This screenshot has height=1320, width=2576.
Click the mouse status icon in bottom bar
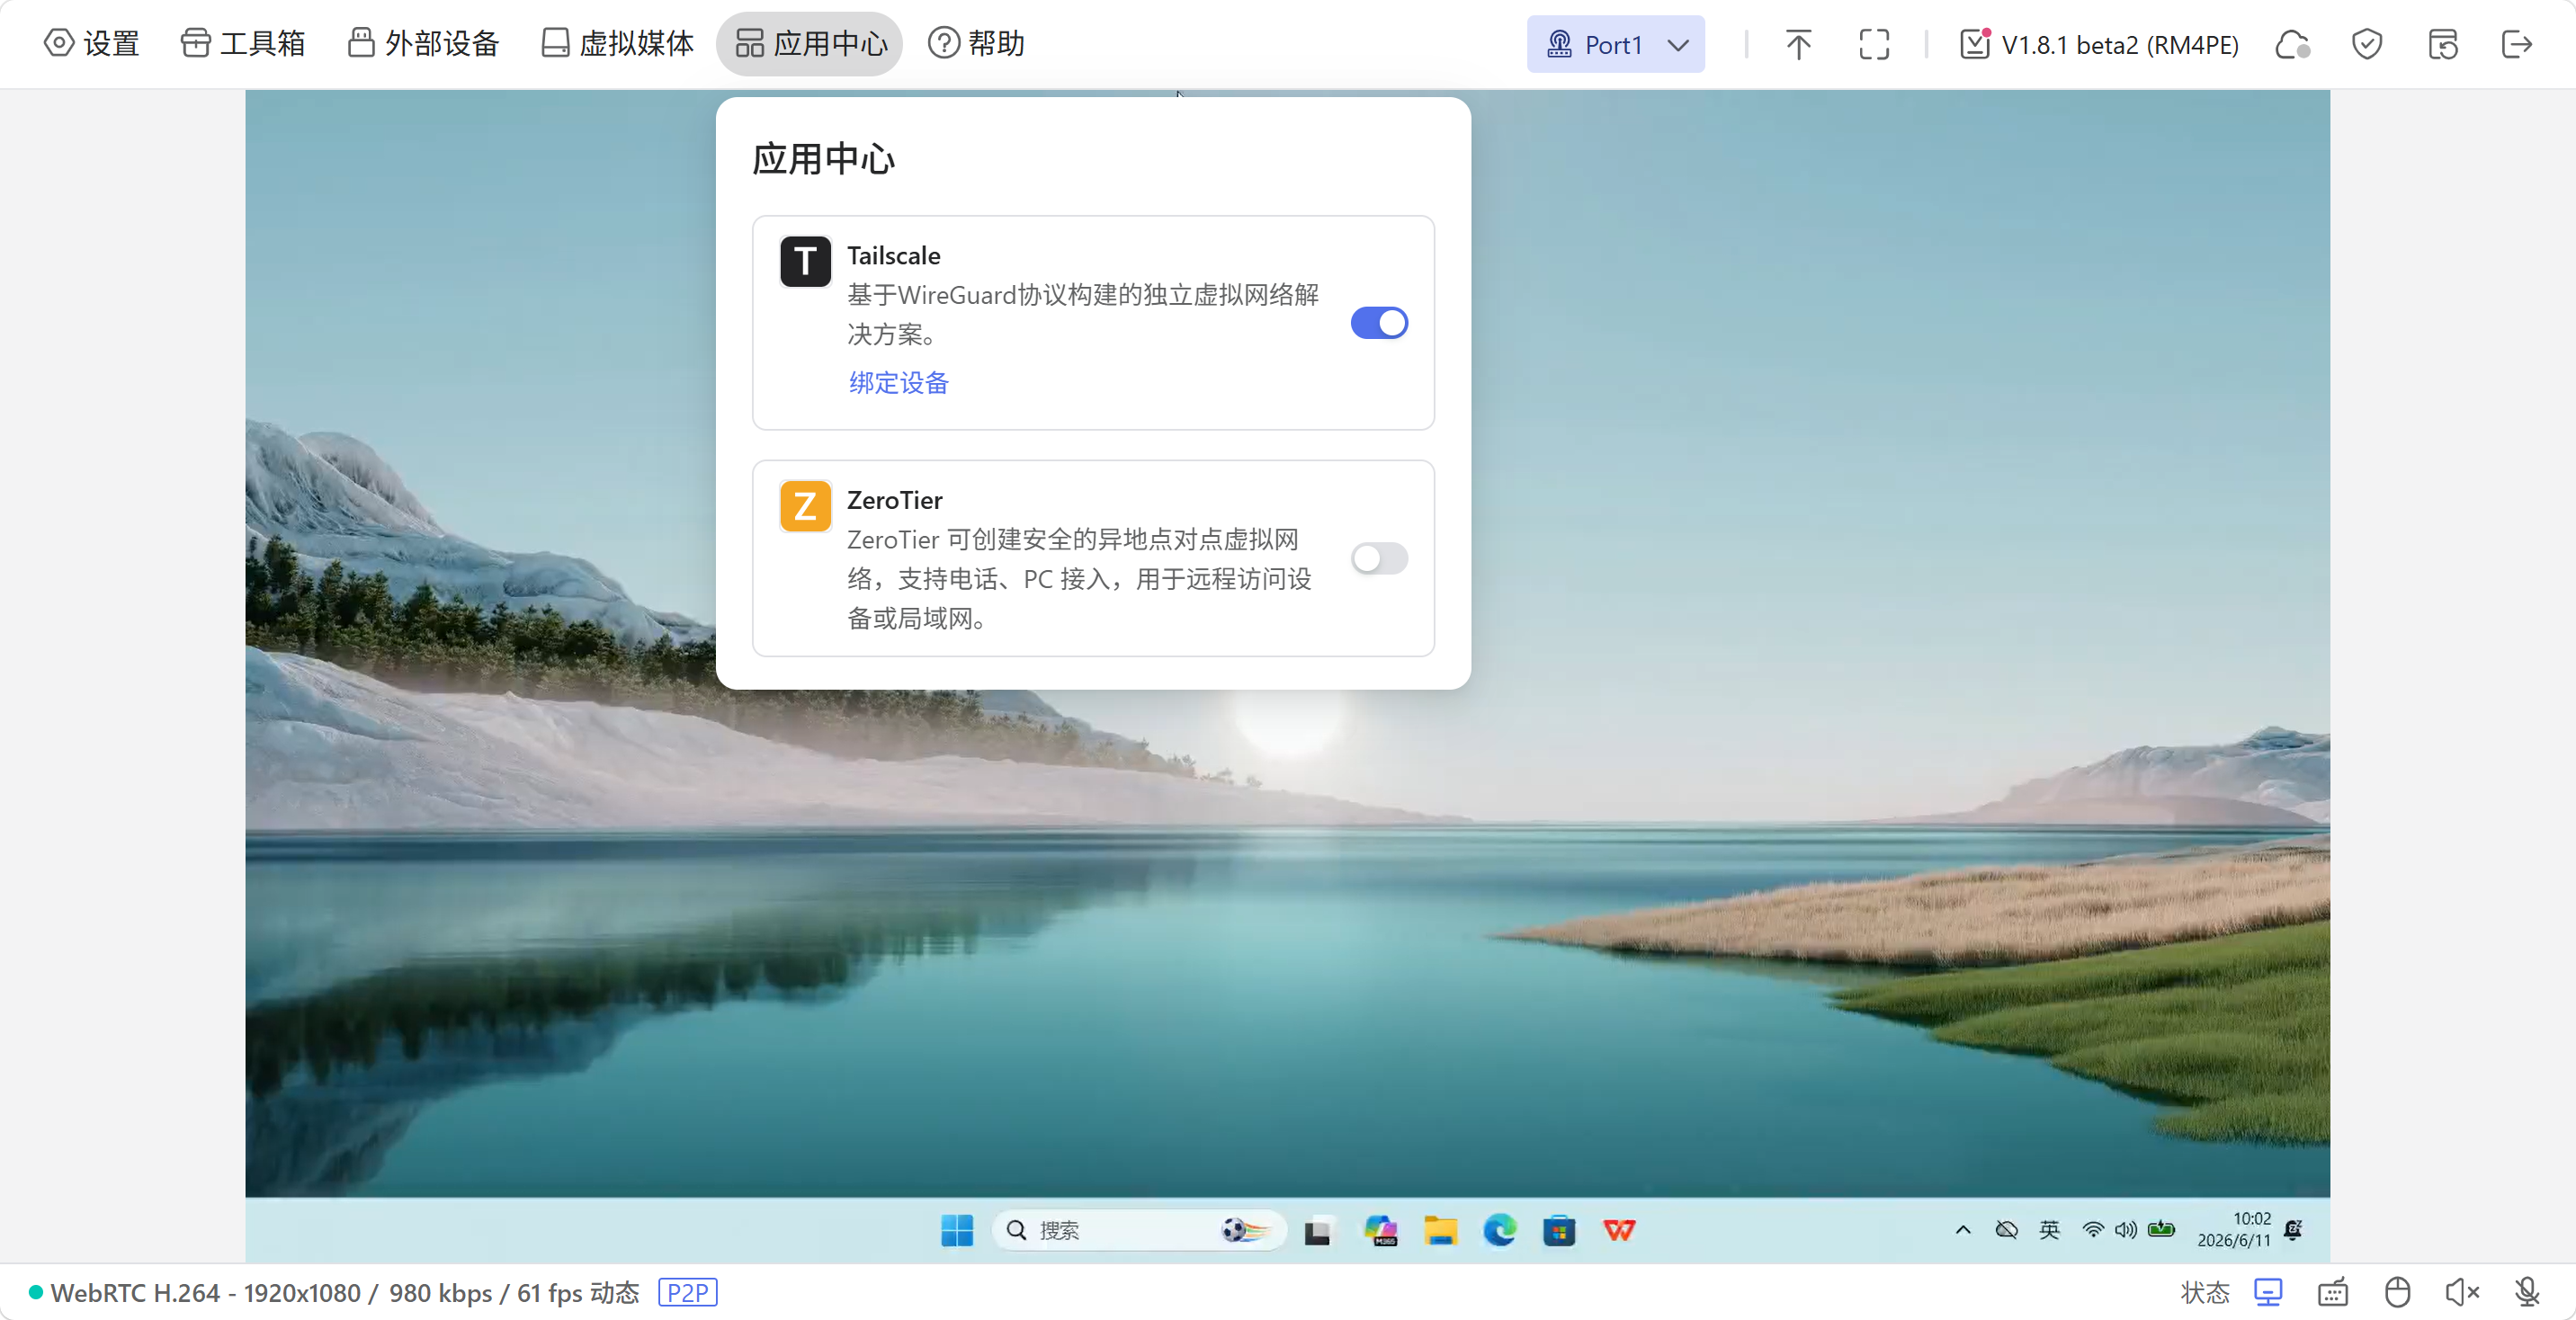[2397, 1292]
